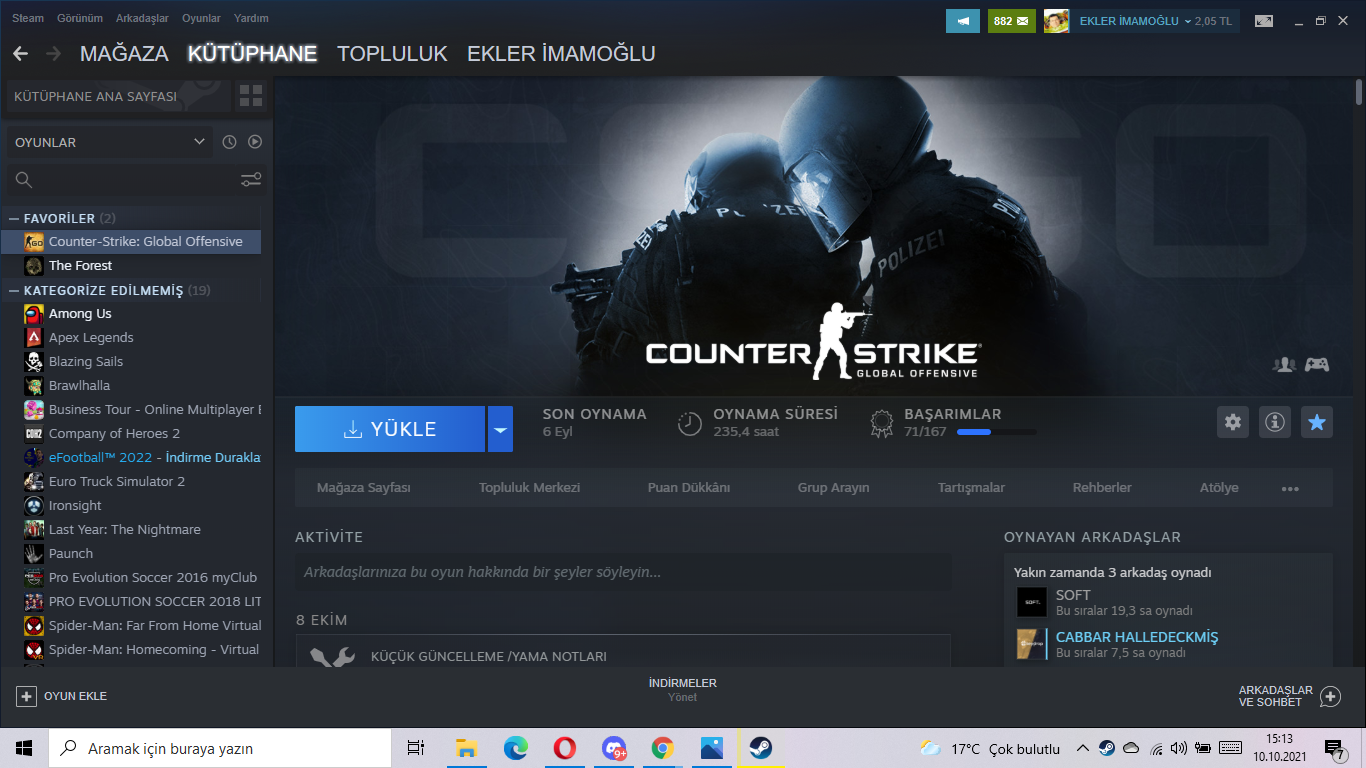
Task: Click the profile avatar picture
Action: click(x=1057, y=21)
